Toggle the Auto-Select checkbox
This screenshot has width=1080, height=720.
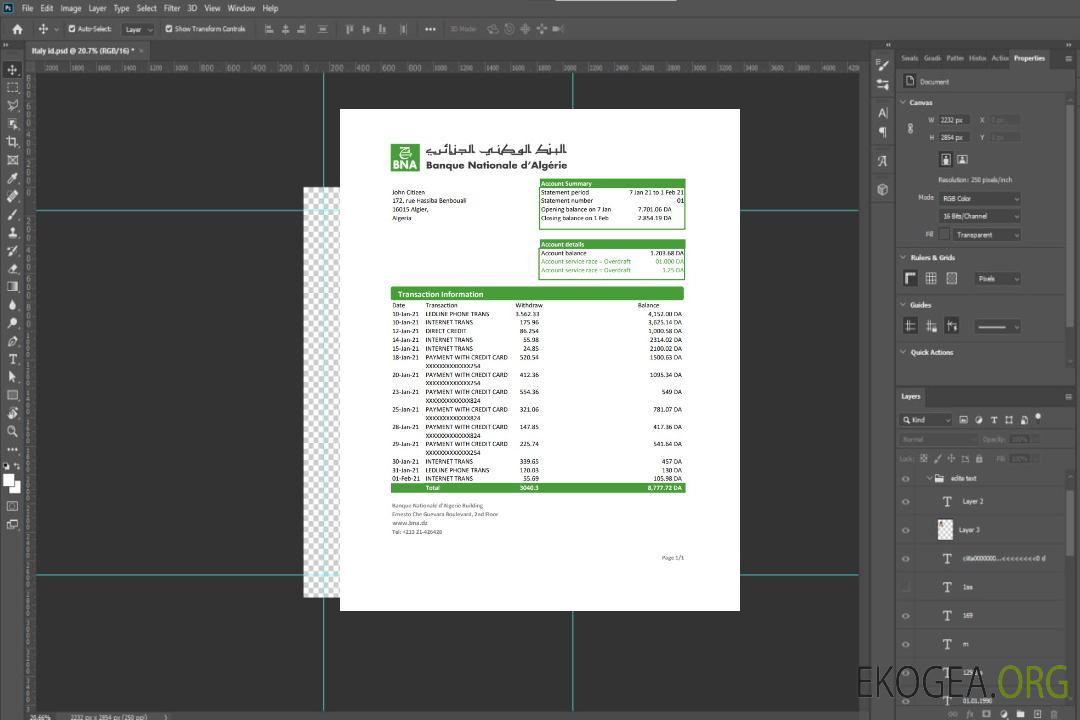coord(72,29)
